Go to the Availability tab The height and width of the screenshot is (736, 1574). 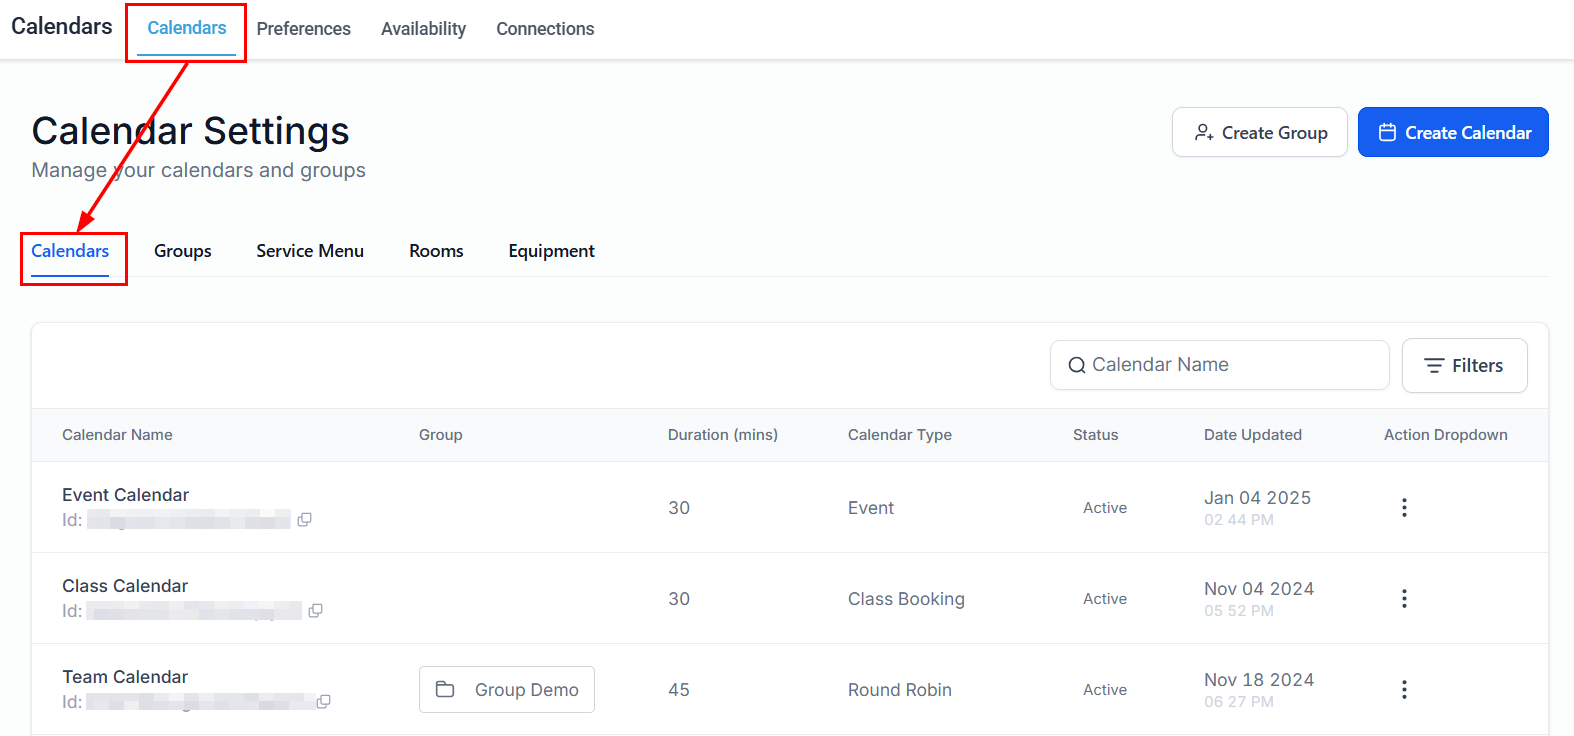(423, 29)
